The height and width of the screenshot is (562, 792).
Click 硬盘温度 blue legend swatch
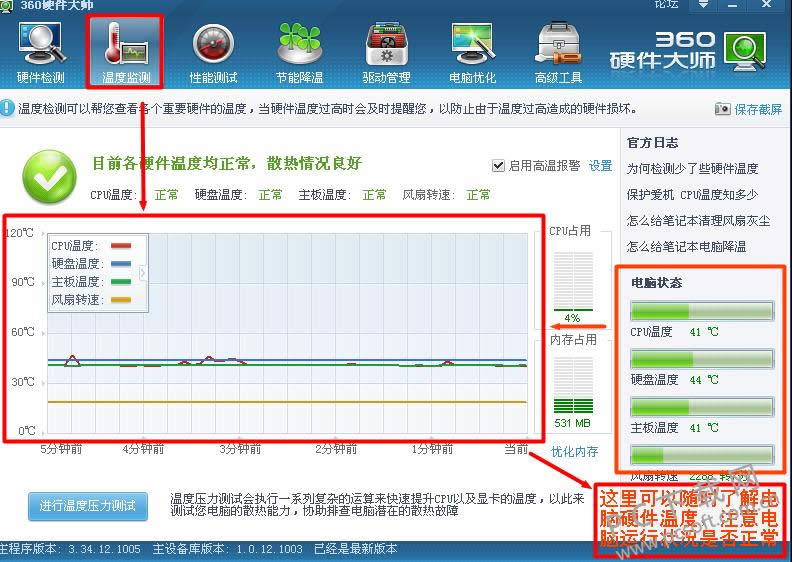[x=121, y=264]
